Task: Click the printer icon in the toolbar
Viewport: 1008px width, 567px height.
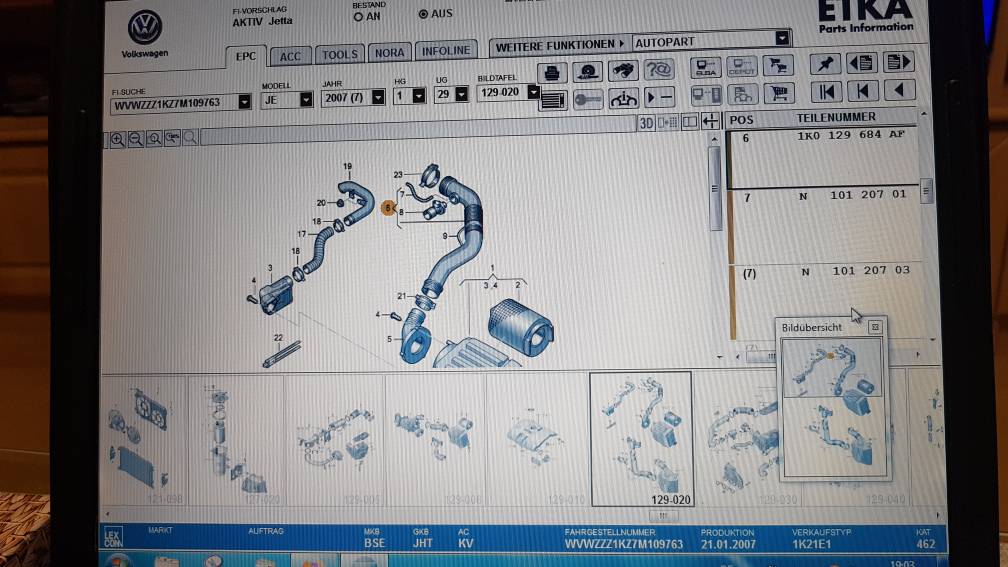Action: [x=552, y=72]
